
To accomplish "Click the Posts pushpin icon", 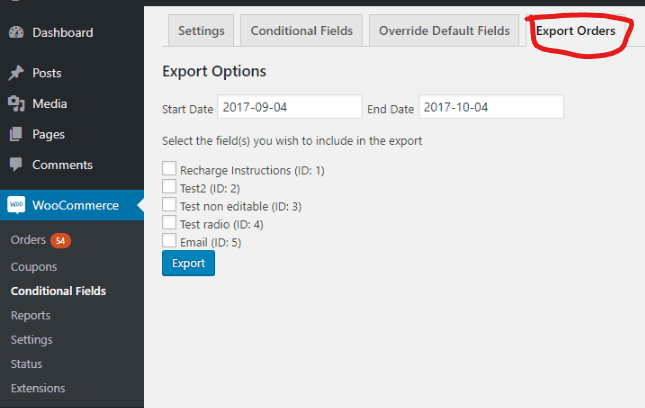I will 16,73.
